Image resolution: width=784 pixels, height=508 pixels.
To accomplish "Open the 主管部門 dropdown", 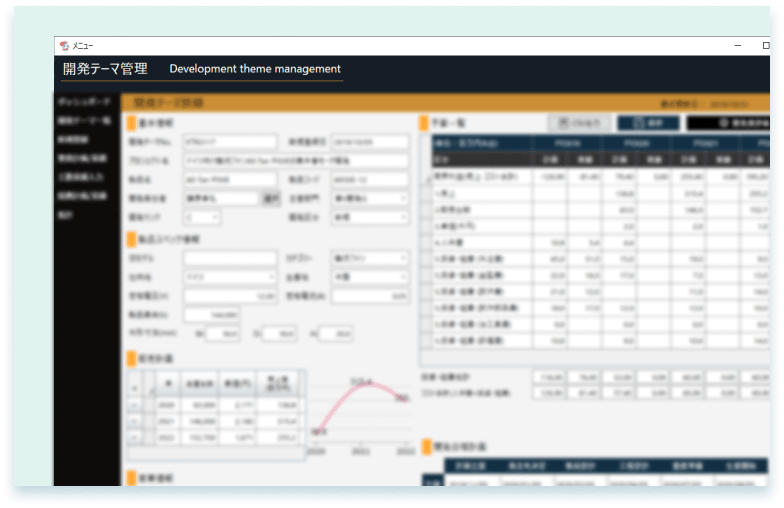I will (x=371, y=198).
